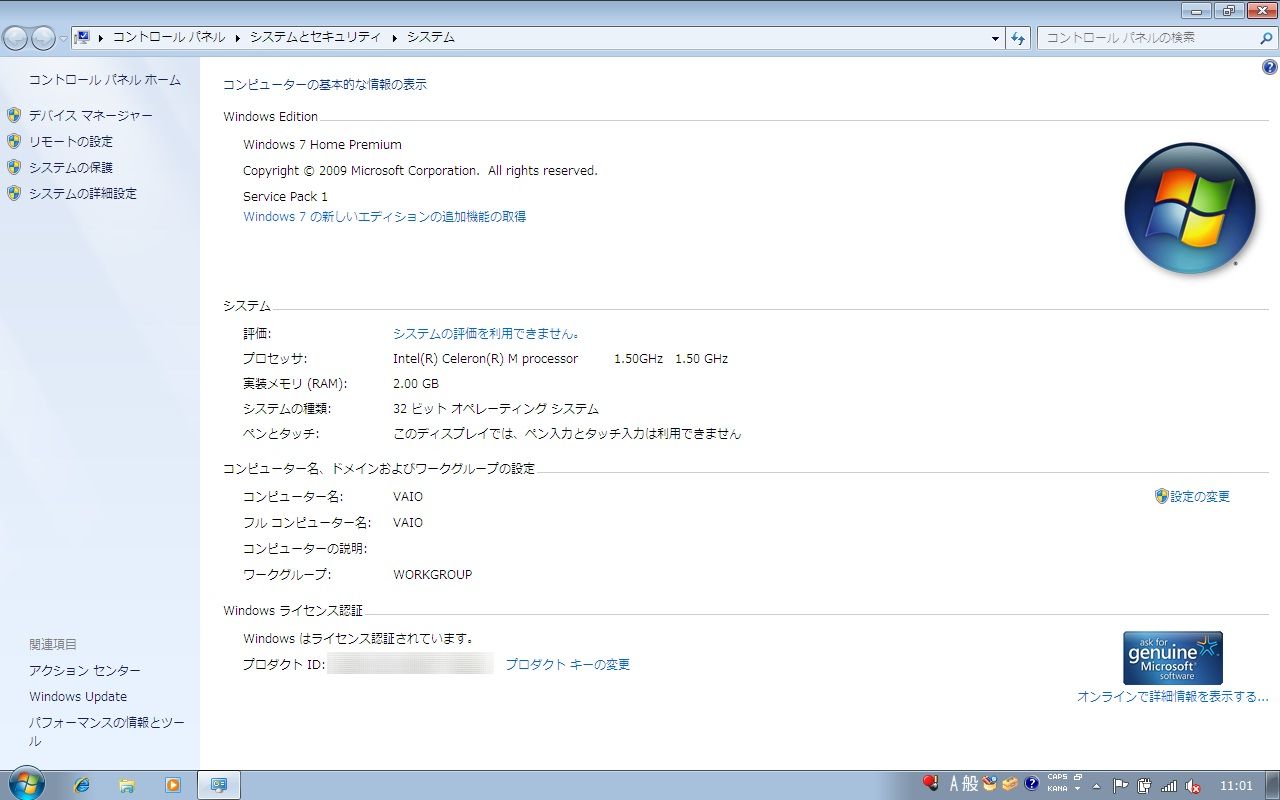The width and height of the screenshot is (1280, 800).
Task: Click the network signal tray icon
Action: point(1169,786)
